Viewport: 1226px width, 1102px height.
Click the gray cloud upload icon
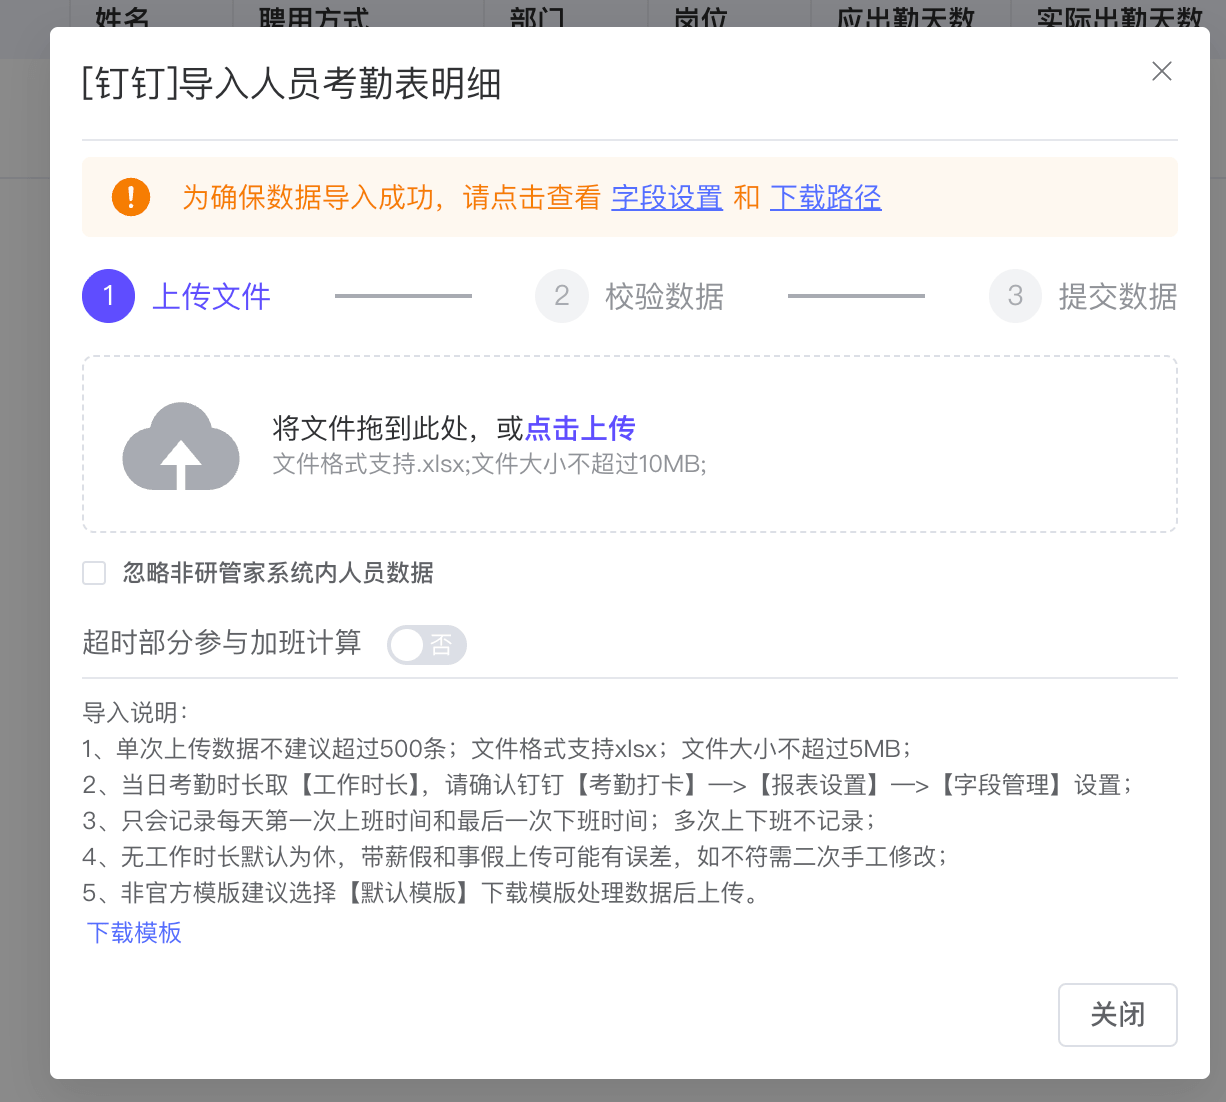click(x=181, y=446)
